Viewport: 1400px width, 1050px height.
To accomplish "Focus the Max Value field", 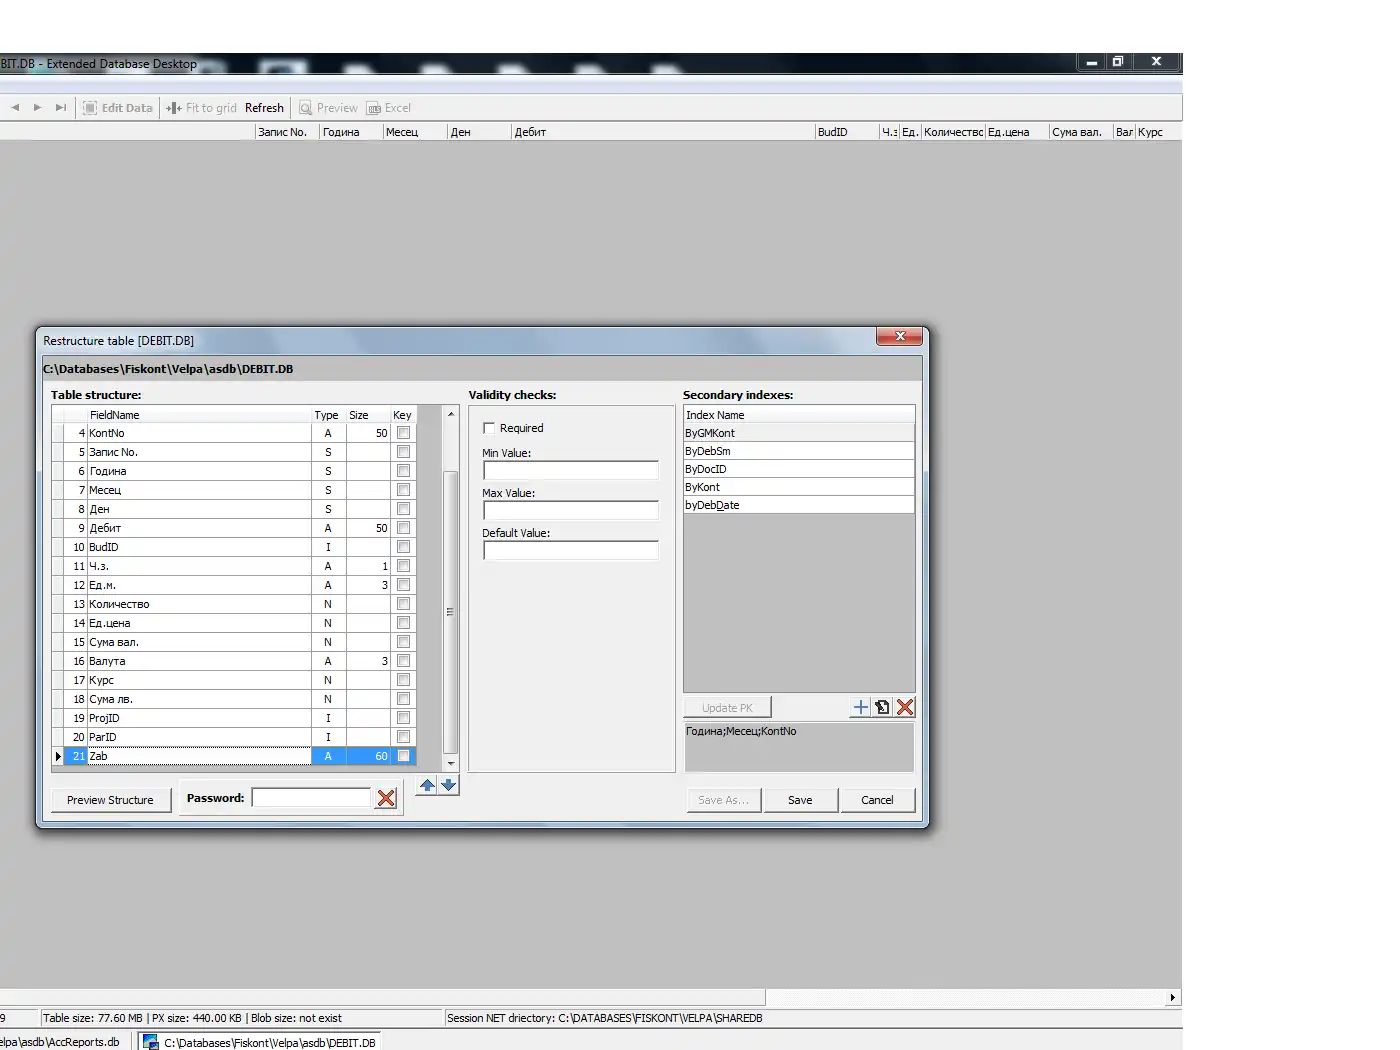I will click(571, 510).
